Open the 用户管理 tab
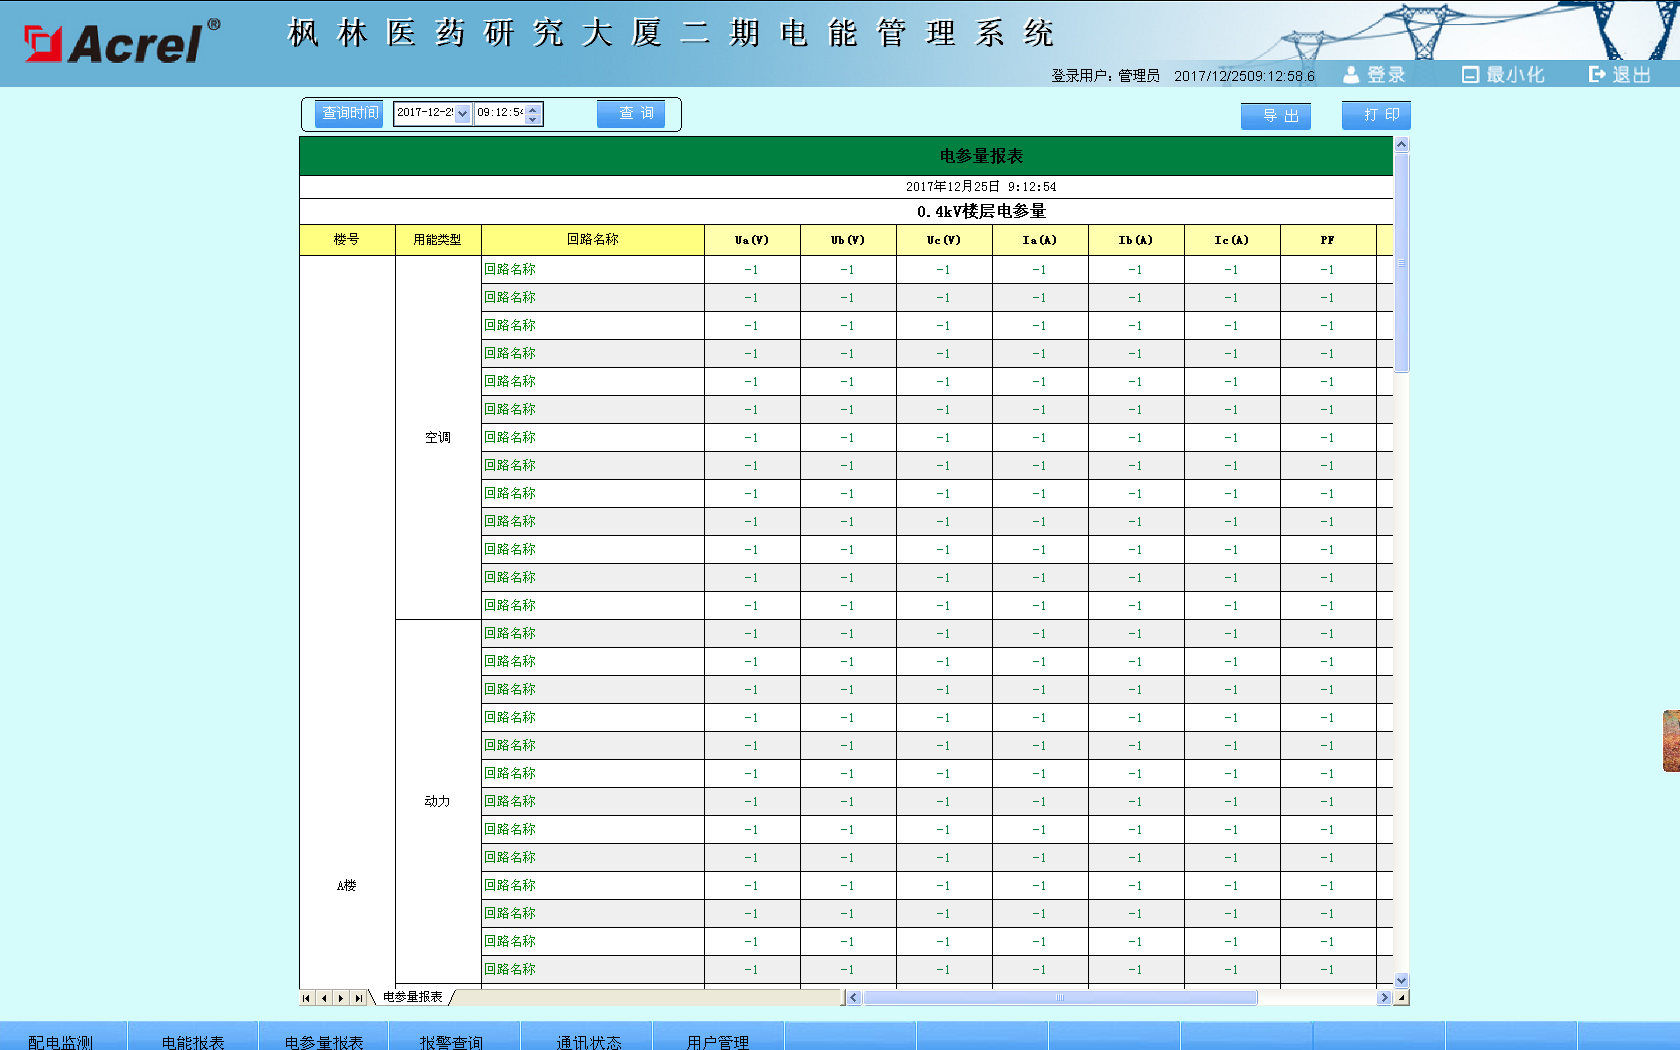The image size is (1680, 1050). (x=717, y=1041)
